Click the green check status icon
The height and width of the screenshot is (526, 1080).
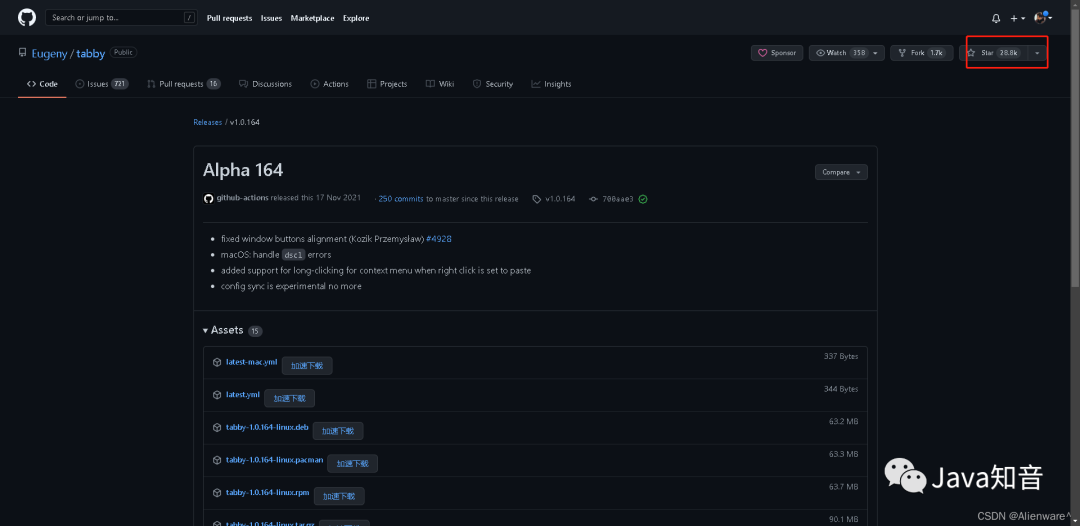tap(643, 199)
